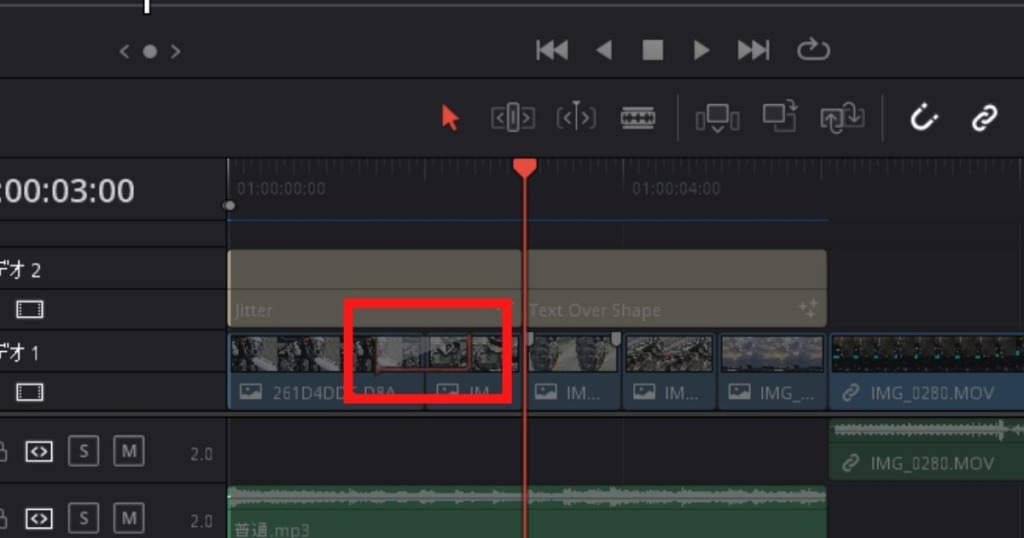Play the timeline in reverse
The height and width of the screenshot is (538, 1024).
pos(603,50)
